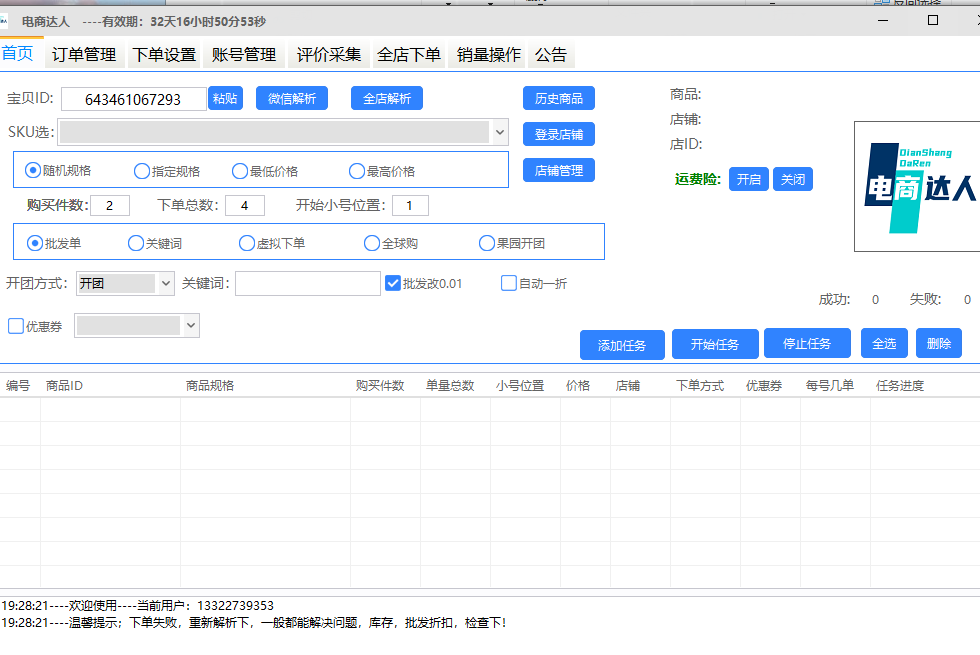
Task: Click 登录店铺 to log in shop
Action: click(x=558, y=134)
